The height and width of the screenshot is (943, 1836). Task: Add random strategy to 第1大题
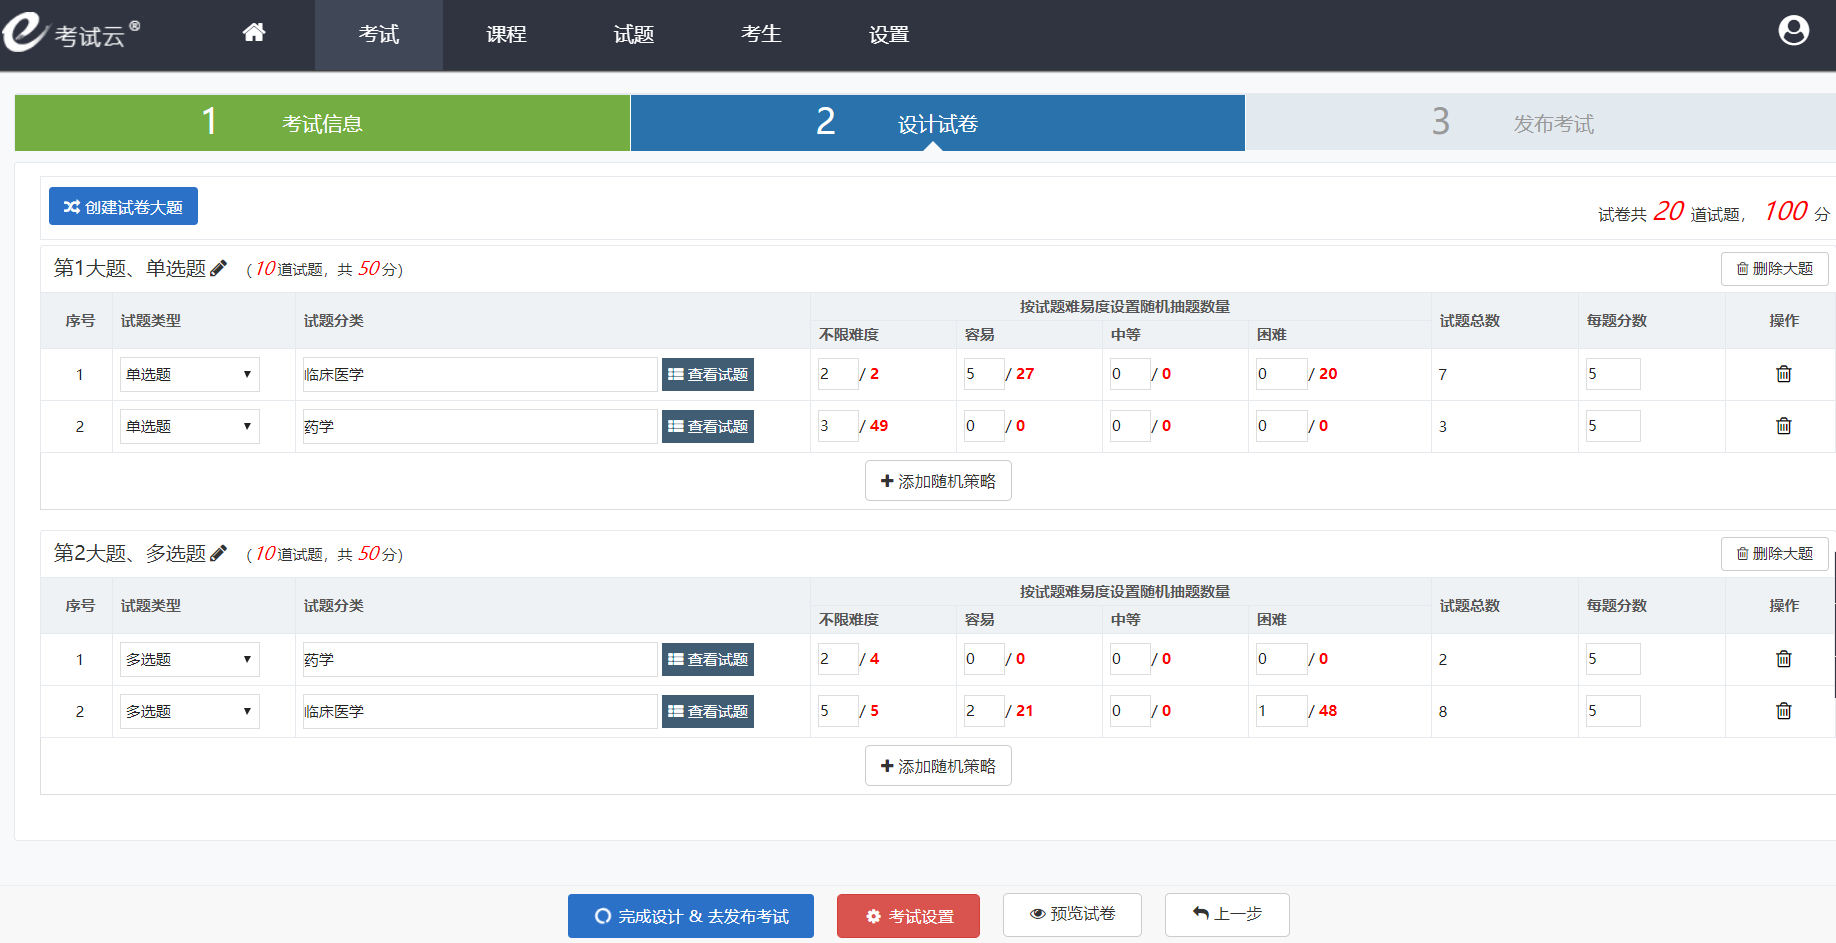coord(938,481)
